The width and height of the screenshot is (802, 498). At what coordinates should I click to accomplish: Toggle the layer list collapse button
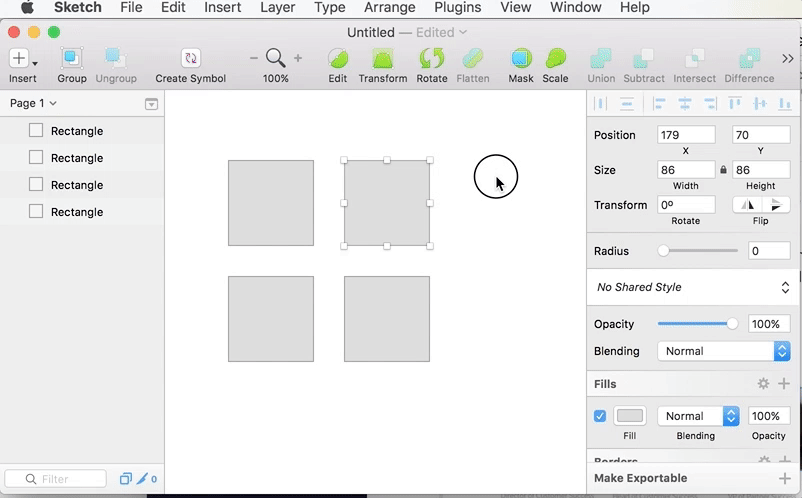pos(151,104)
